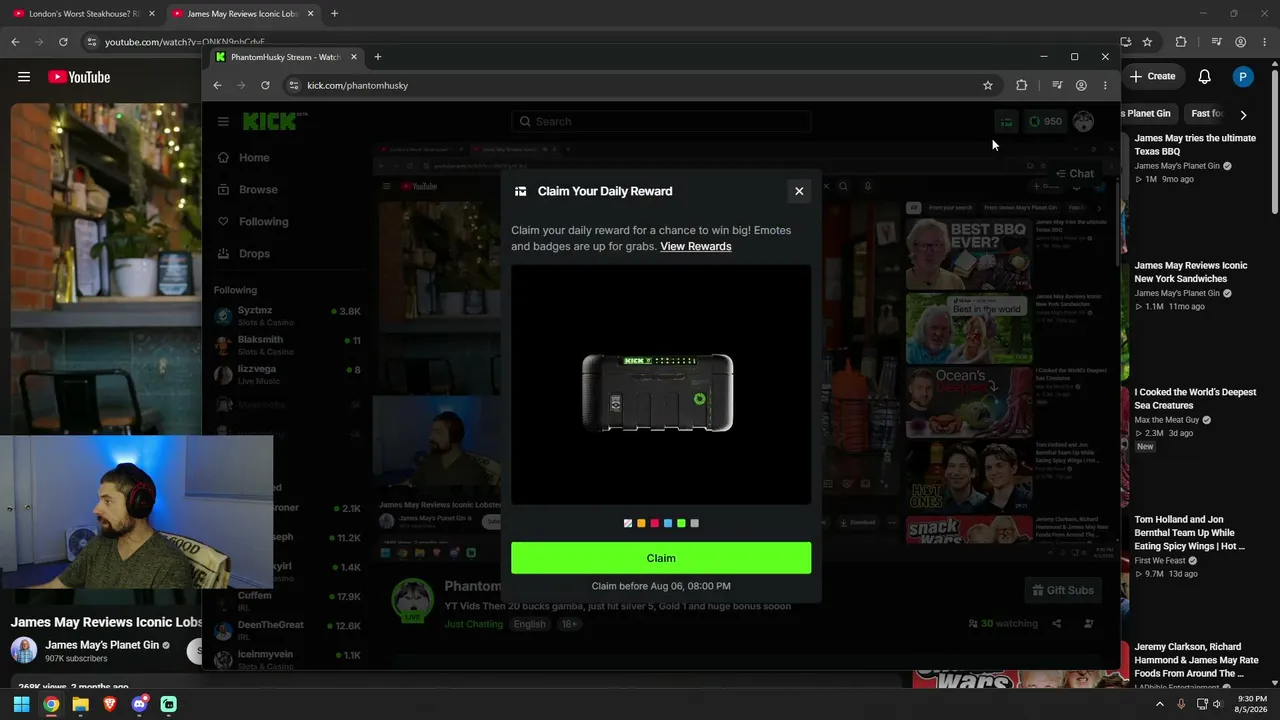Viewport: 1280px width, 720px height.
Task: Reload the YouTube page
Action: 63,42
